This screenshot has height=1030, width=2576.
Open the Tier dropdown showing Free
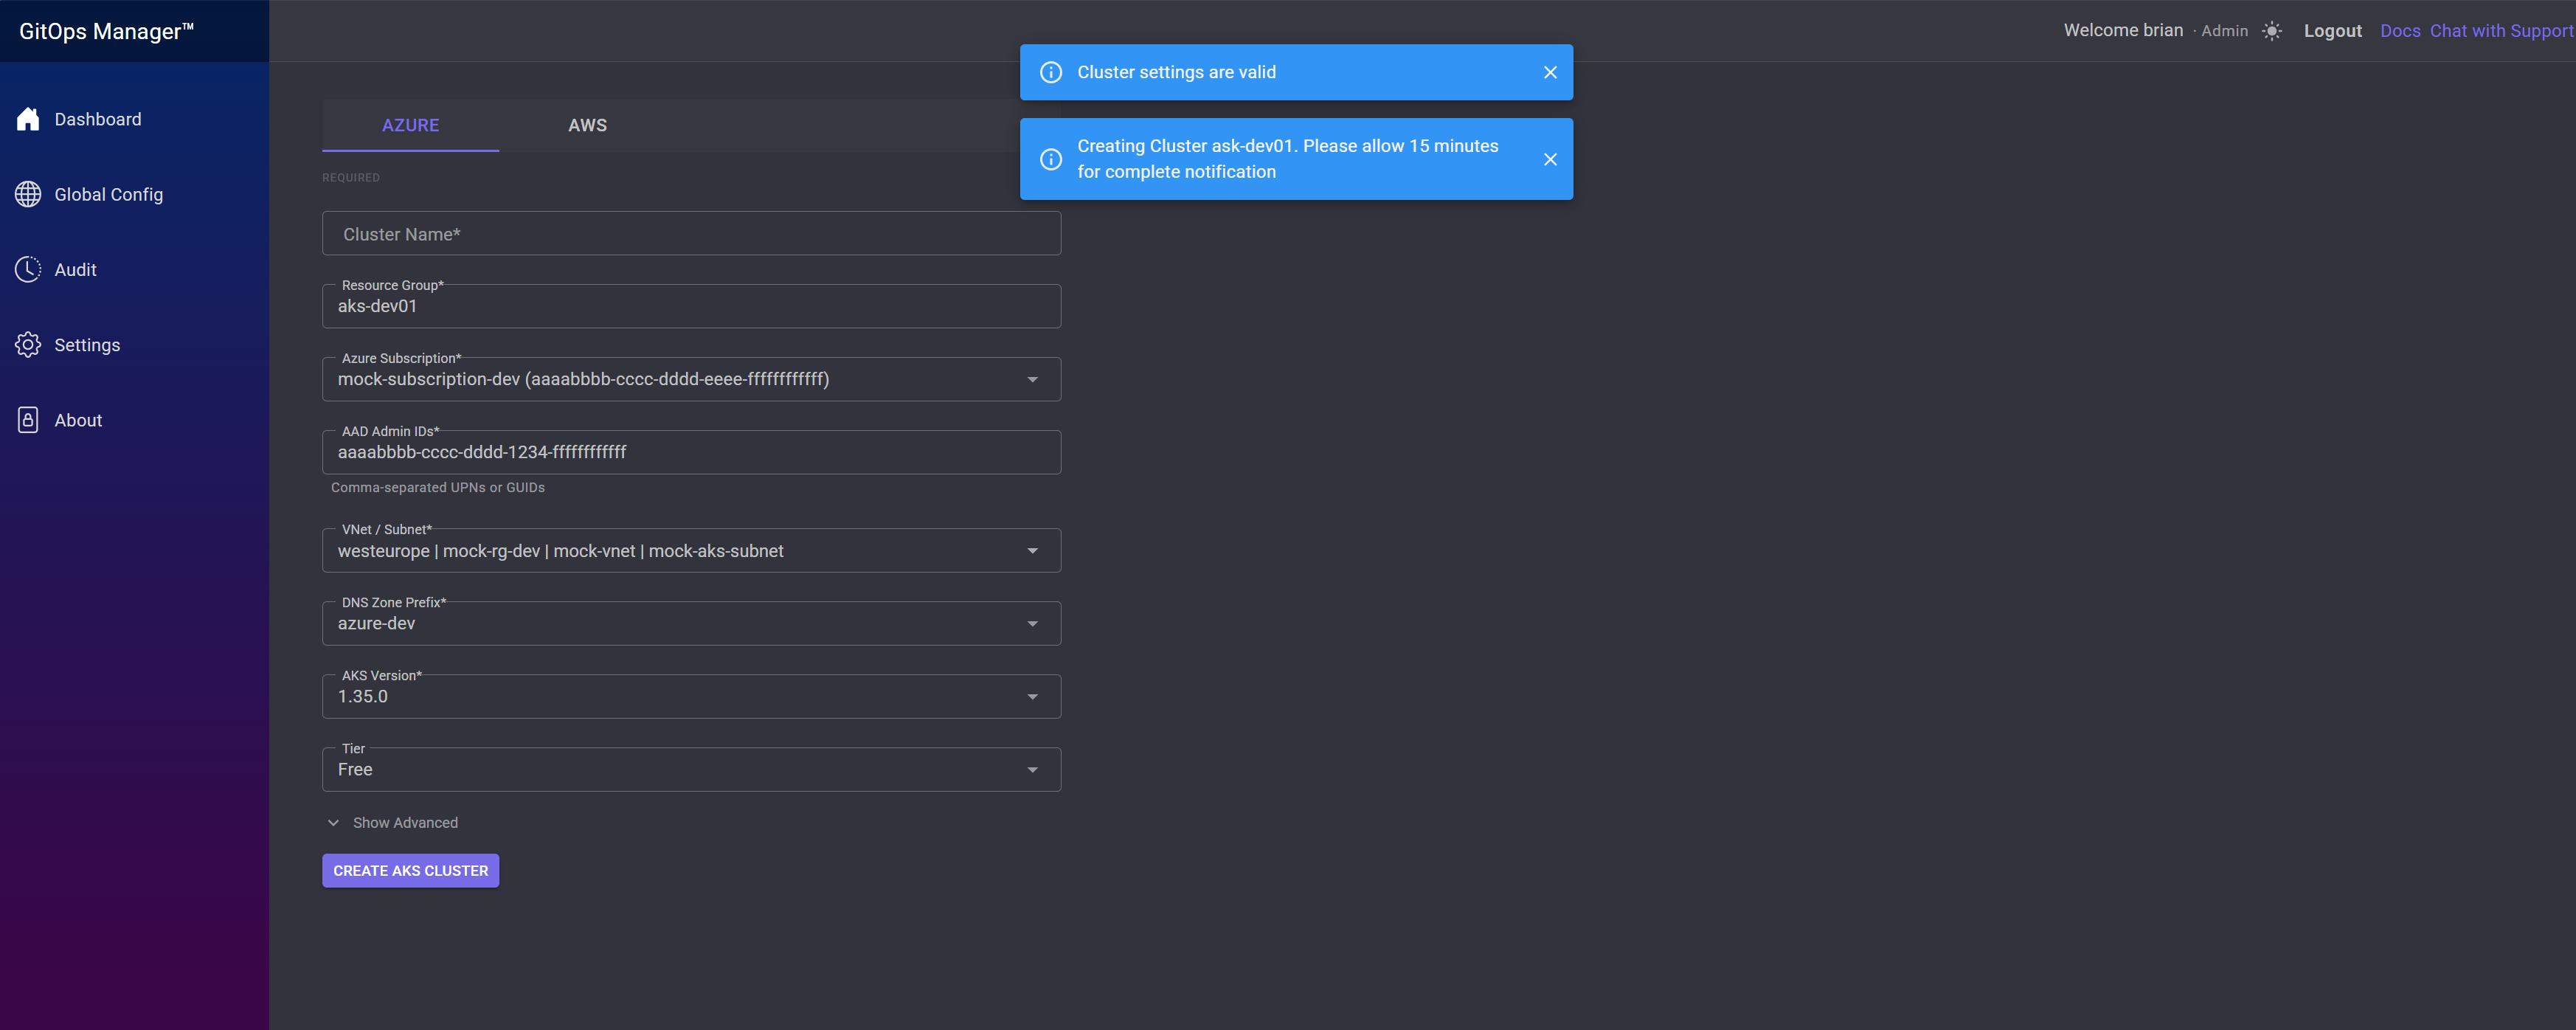(691, 769)
